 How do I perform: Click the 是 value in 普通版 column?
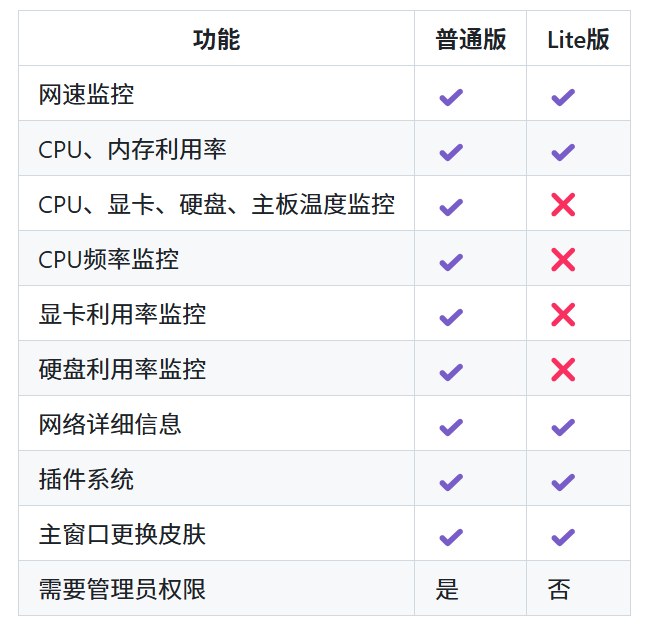(447, 590)
